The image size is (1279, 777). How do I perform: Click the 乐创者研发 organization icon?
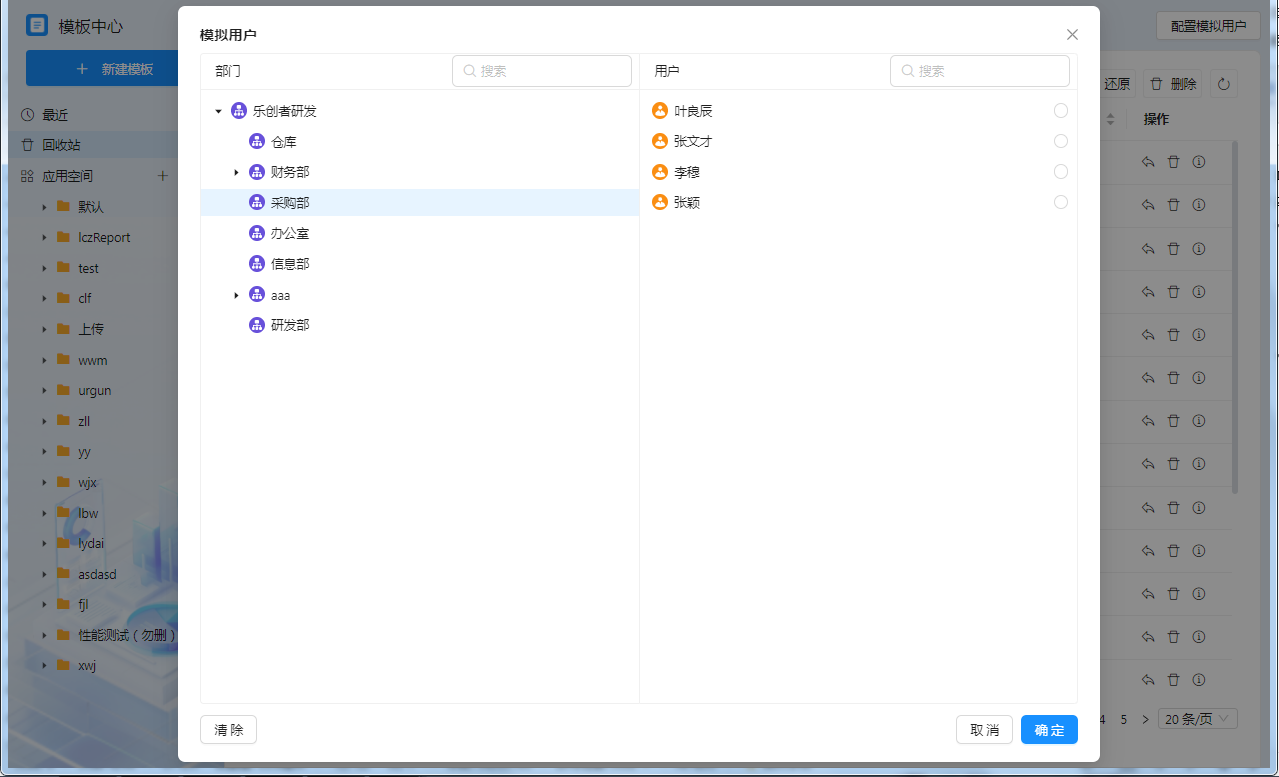click(239, 111)
